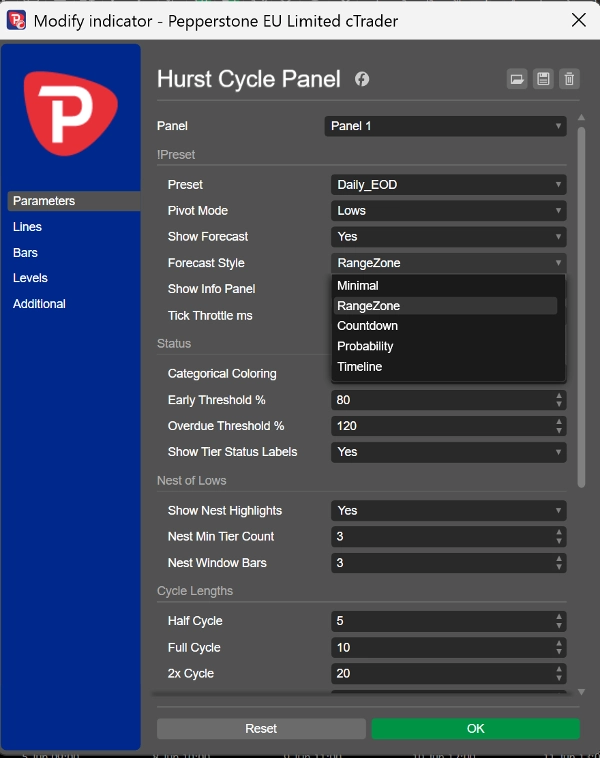Click the cTrader app icon in title bar
The width and height of the screenshot is (600, 758).
16,20
